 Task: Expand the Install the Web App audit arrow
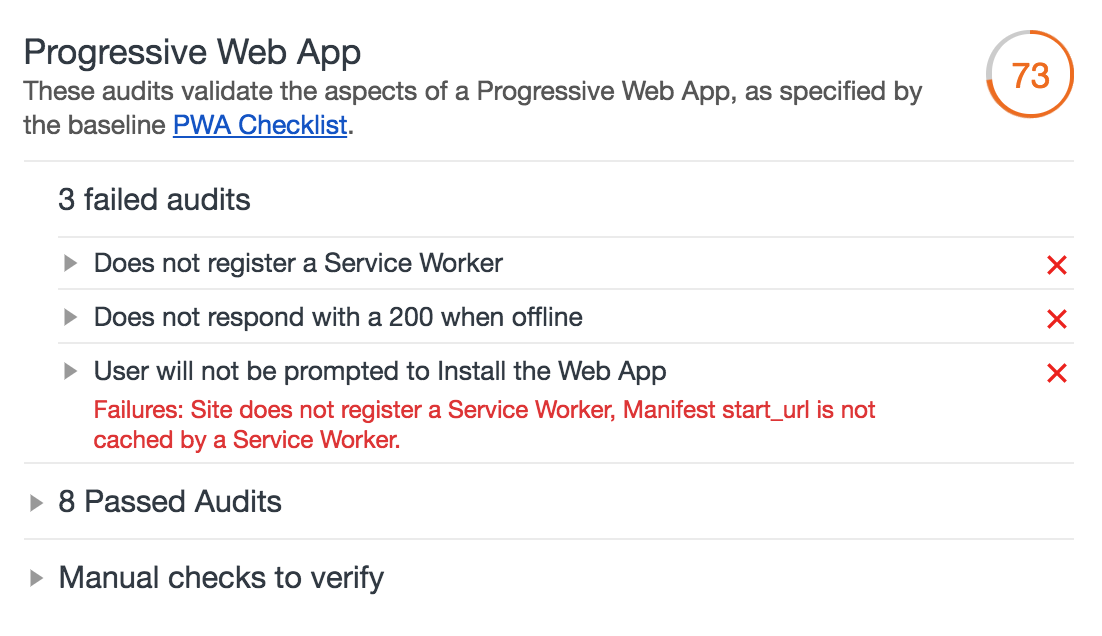point(70,371)
